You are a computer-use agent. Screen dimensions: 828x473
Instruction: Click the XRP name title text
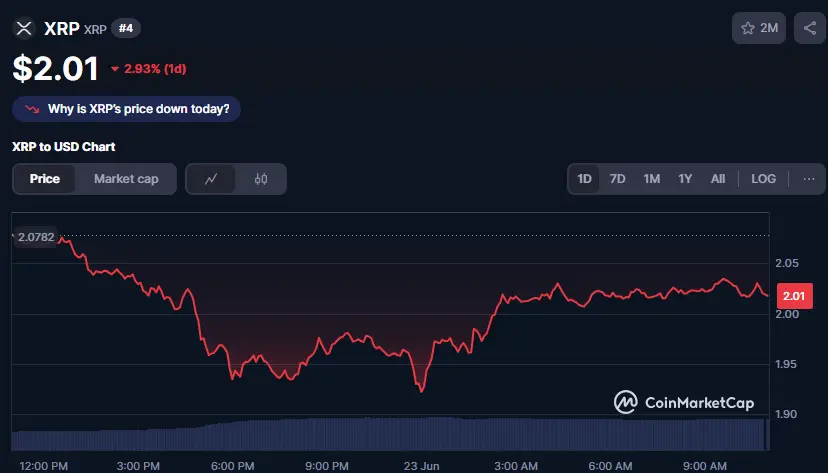62,28
